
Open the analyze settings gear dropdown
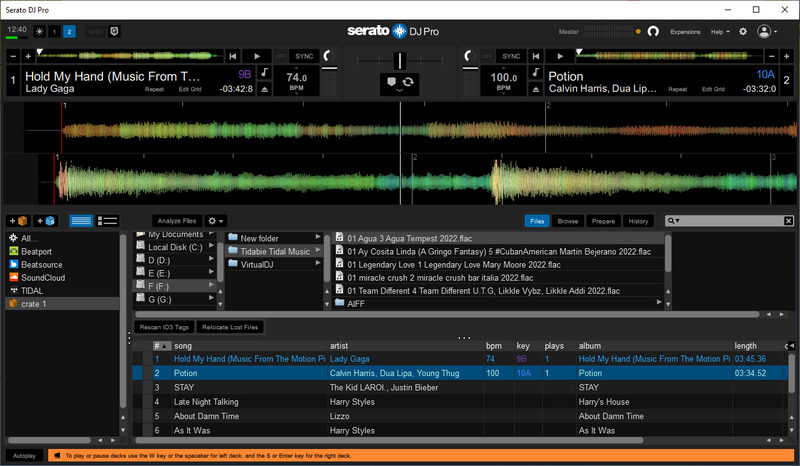click(215, 221)
